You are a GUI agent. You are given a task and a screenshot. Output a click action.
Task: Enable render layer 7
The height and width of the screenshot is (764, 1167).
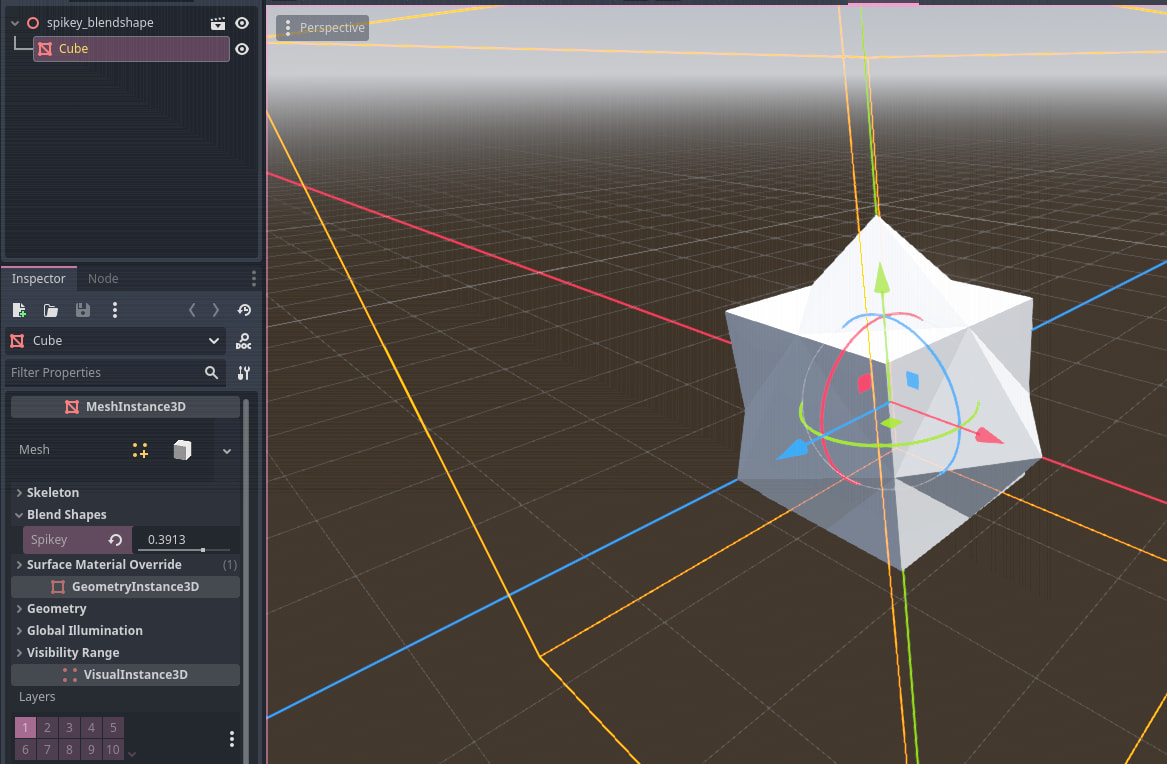click(x=47, y=750)
